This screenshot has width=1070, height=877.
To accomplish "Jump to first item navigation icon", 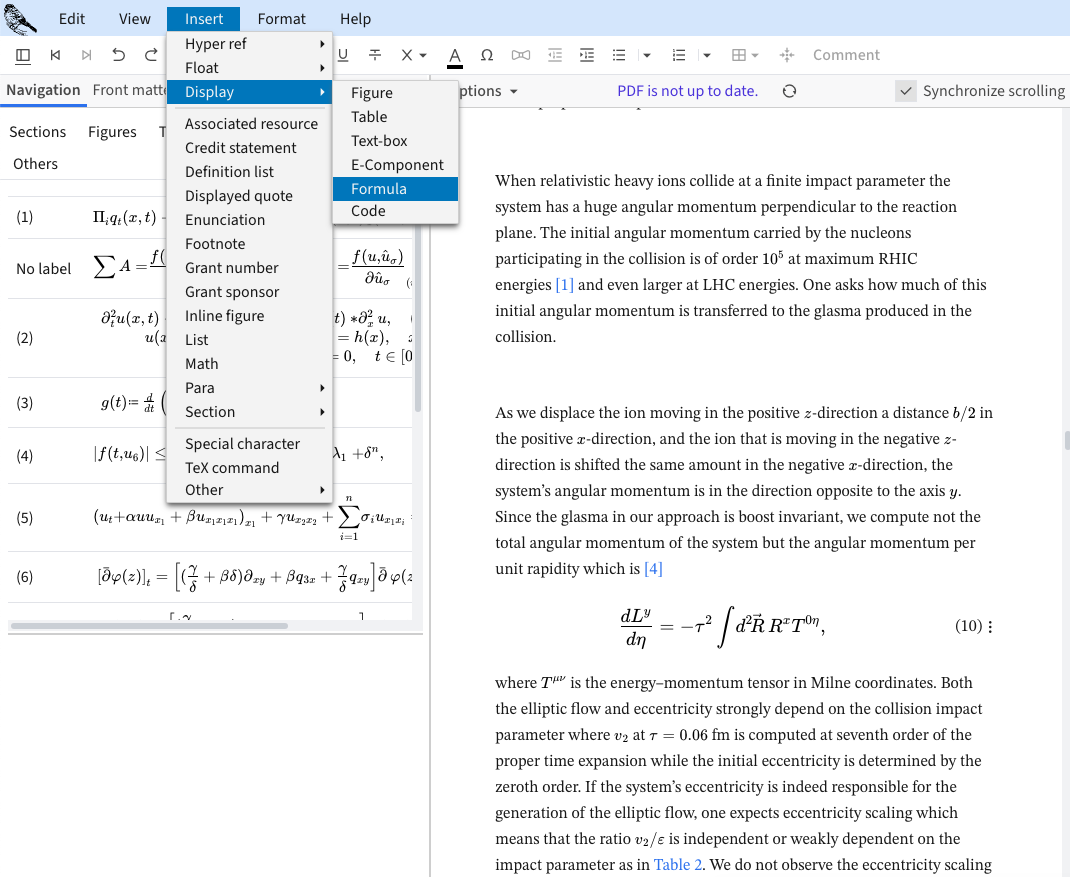I will tap(55, 55).
